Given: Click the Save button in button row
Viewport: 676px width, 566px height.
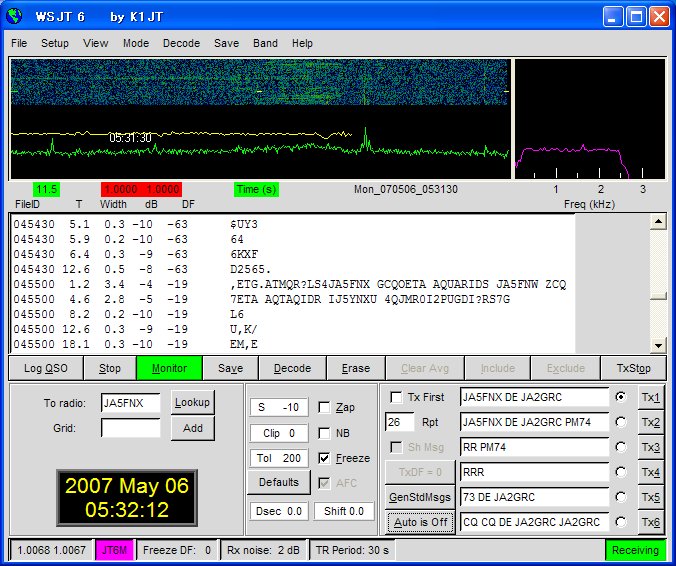Looking at the screenshot, I should coord(230,369).
